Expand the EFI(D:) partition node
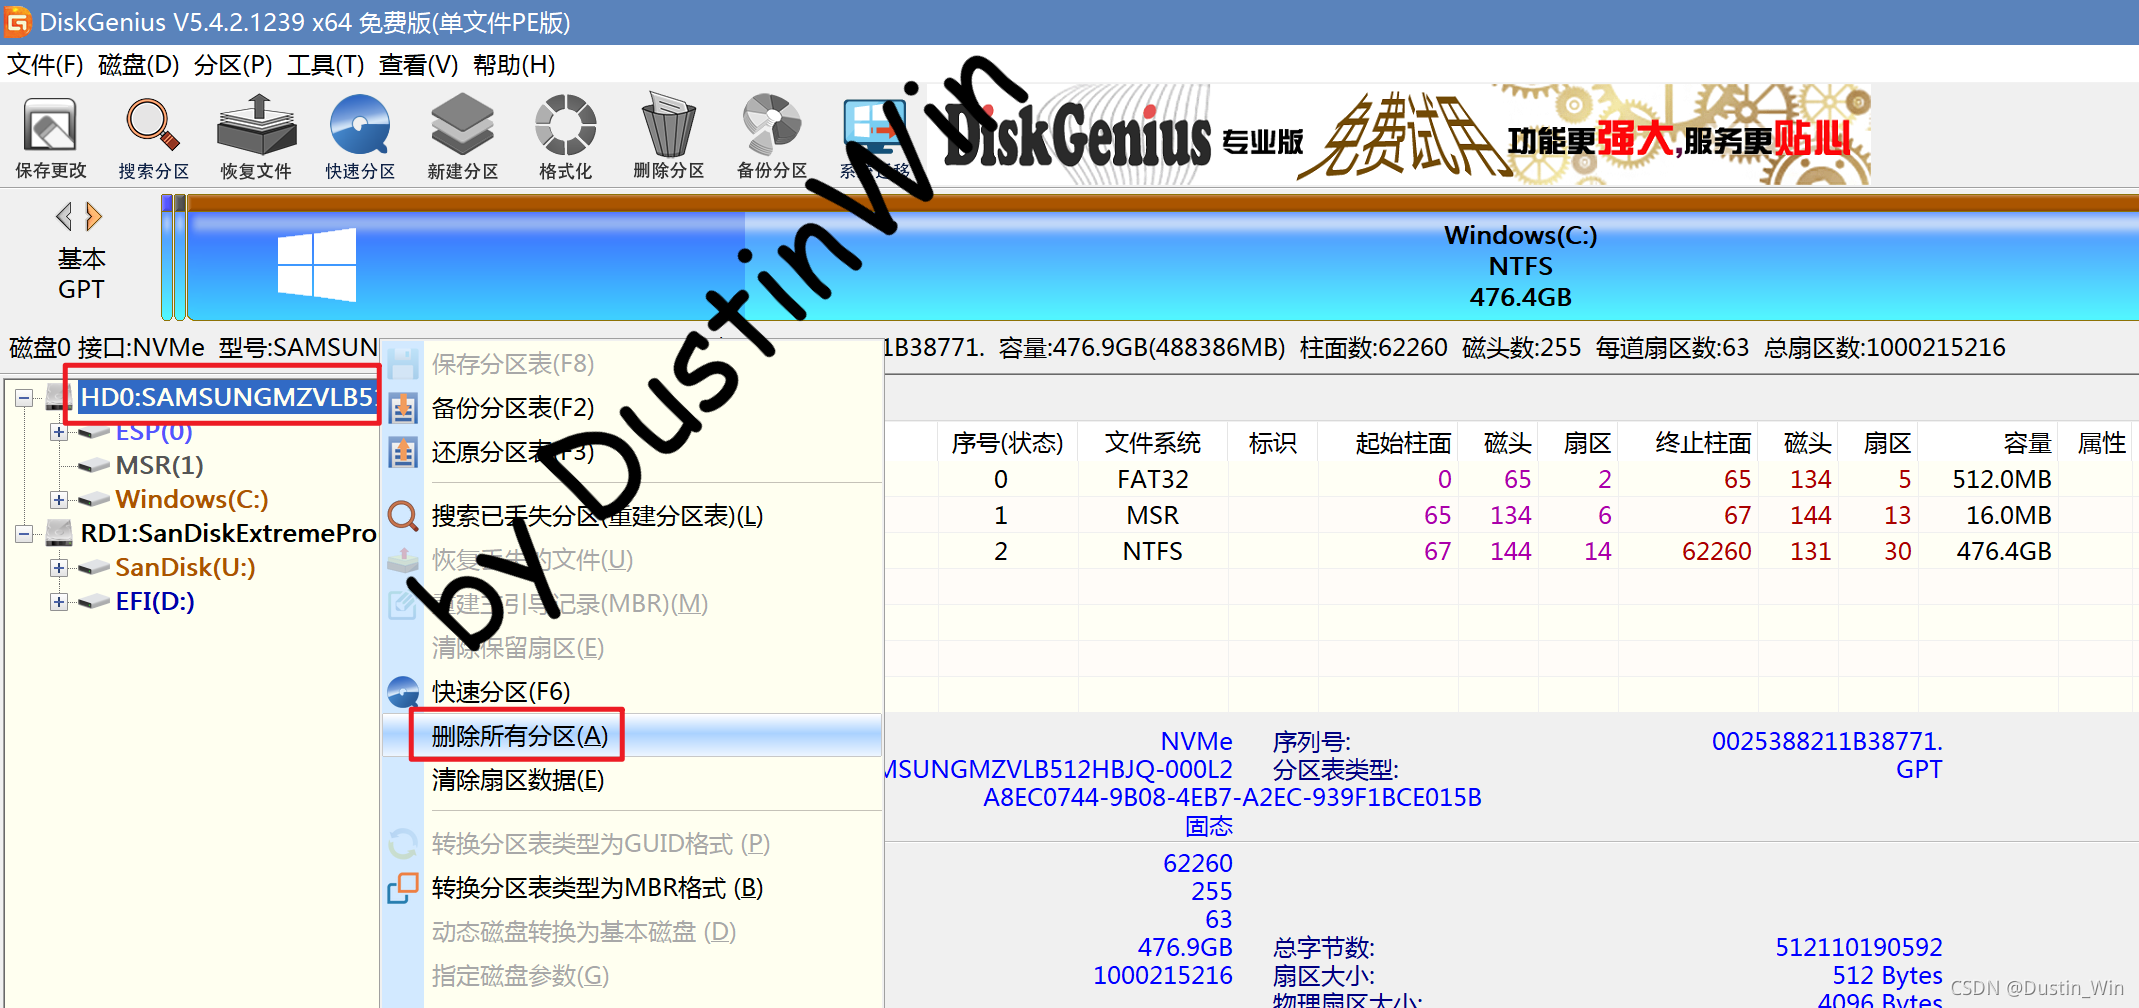 pyautogui.click(x=59, y=602)
